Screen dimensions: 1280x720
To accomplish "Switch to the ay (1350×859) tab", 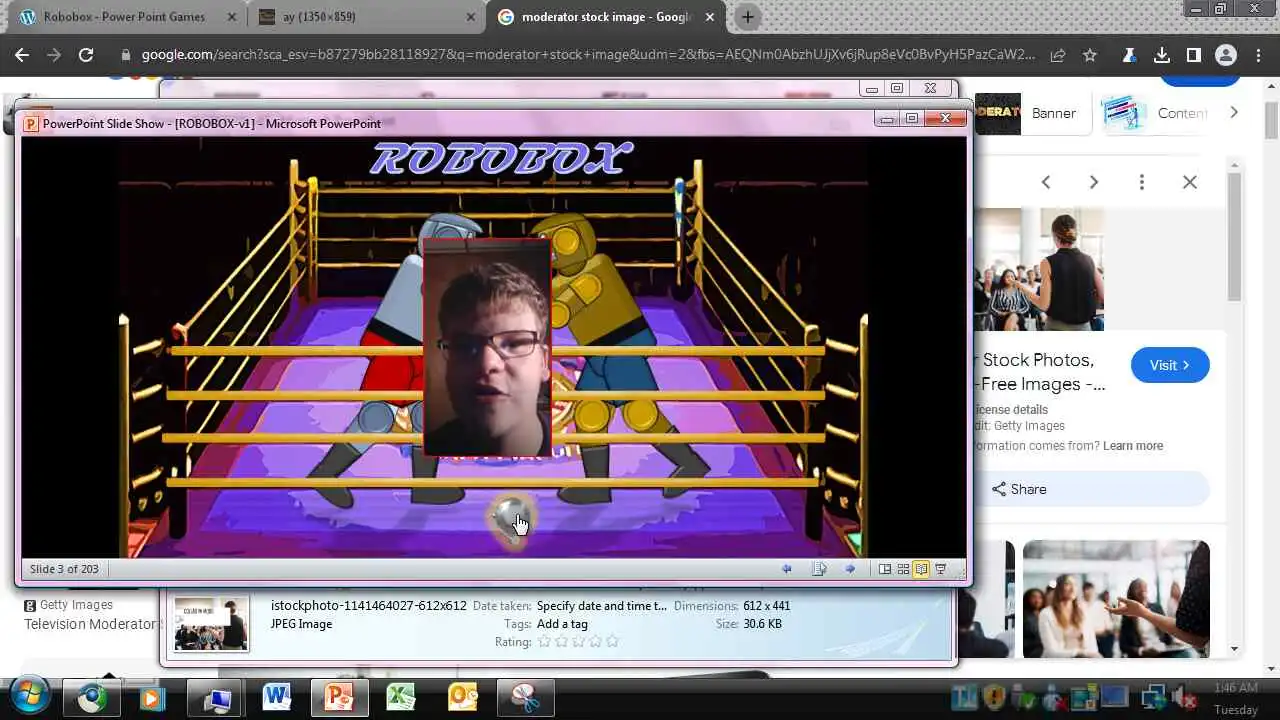I will pos(365,17).
